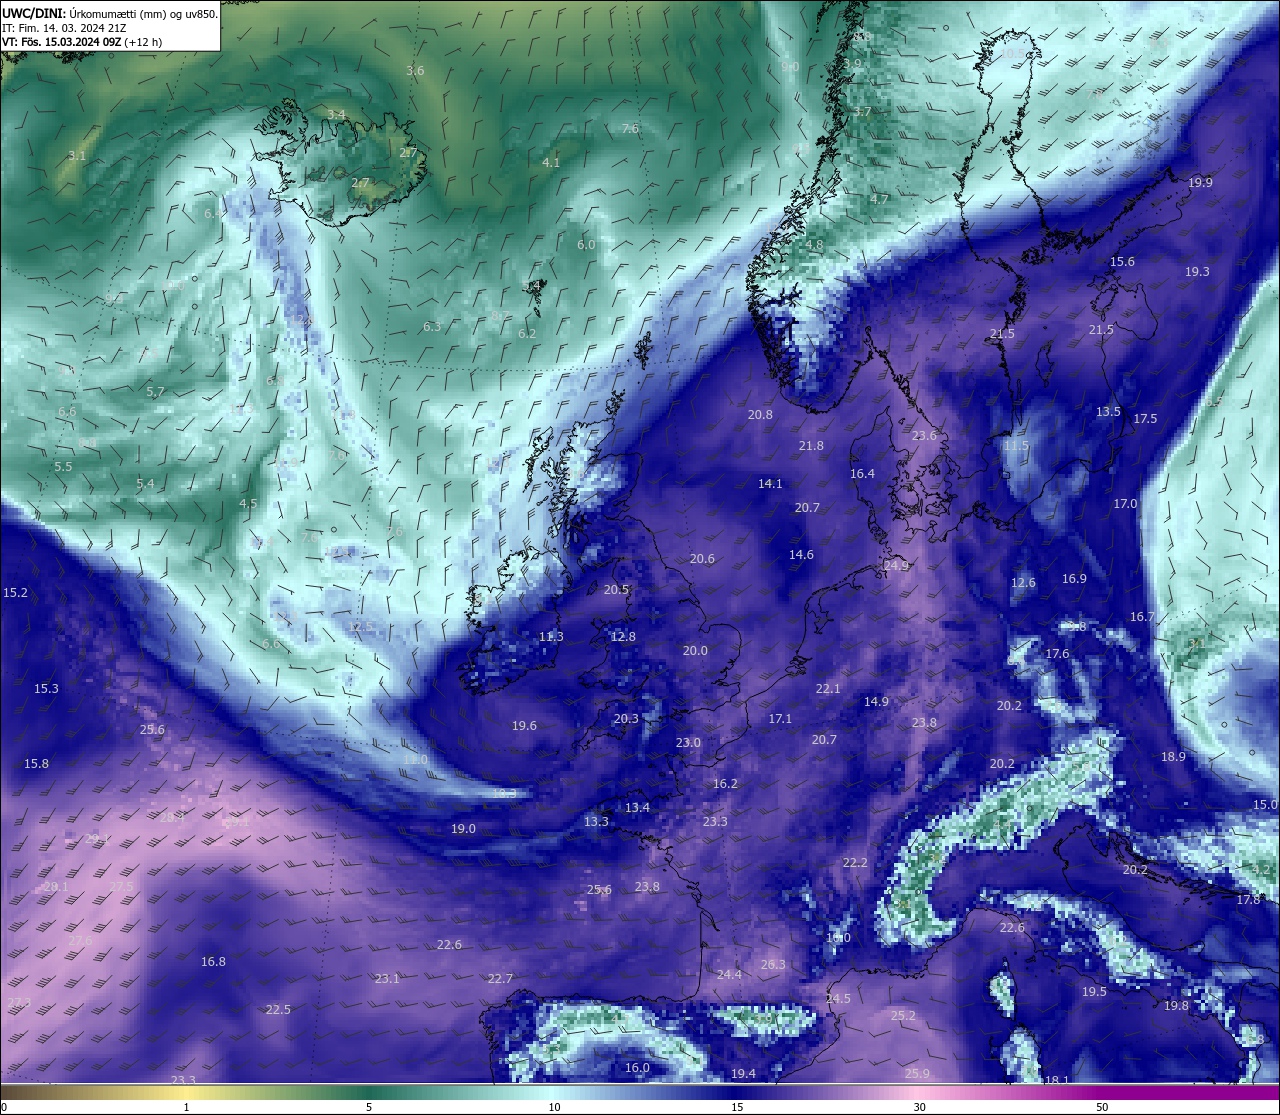Click the 22.2 value on the map
The width and height of the screenshot is (1280, 1115).
tap(855, 863)
